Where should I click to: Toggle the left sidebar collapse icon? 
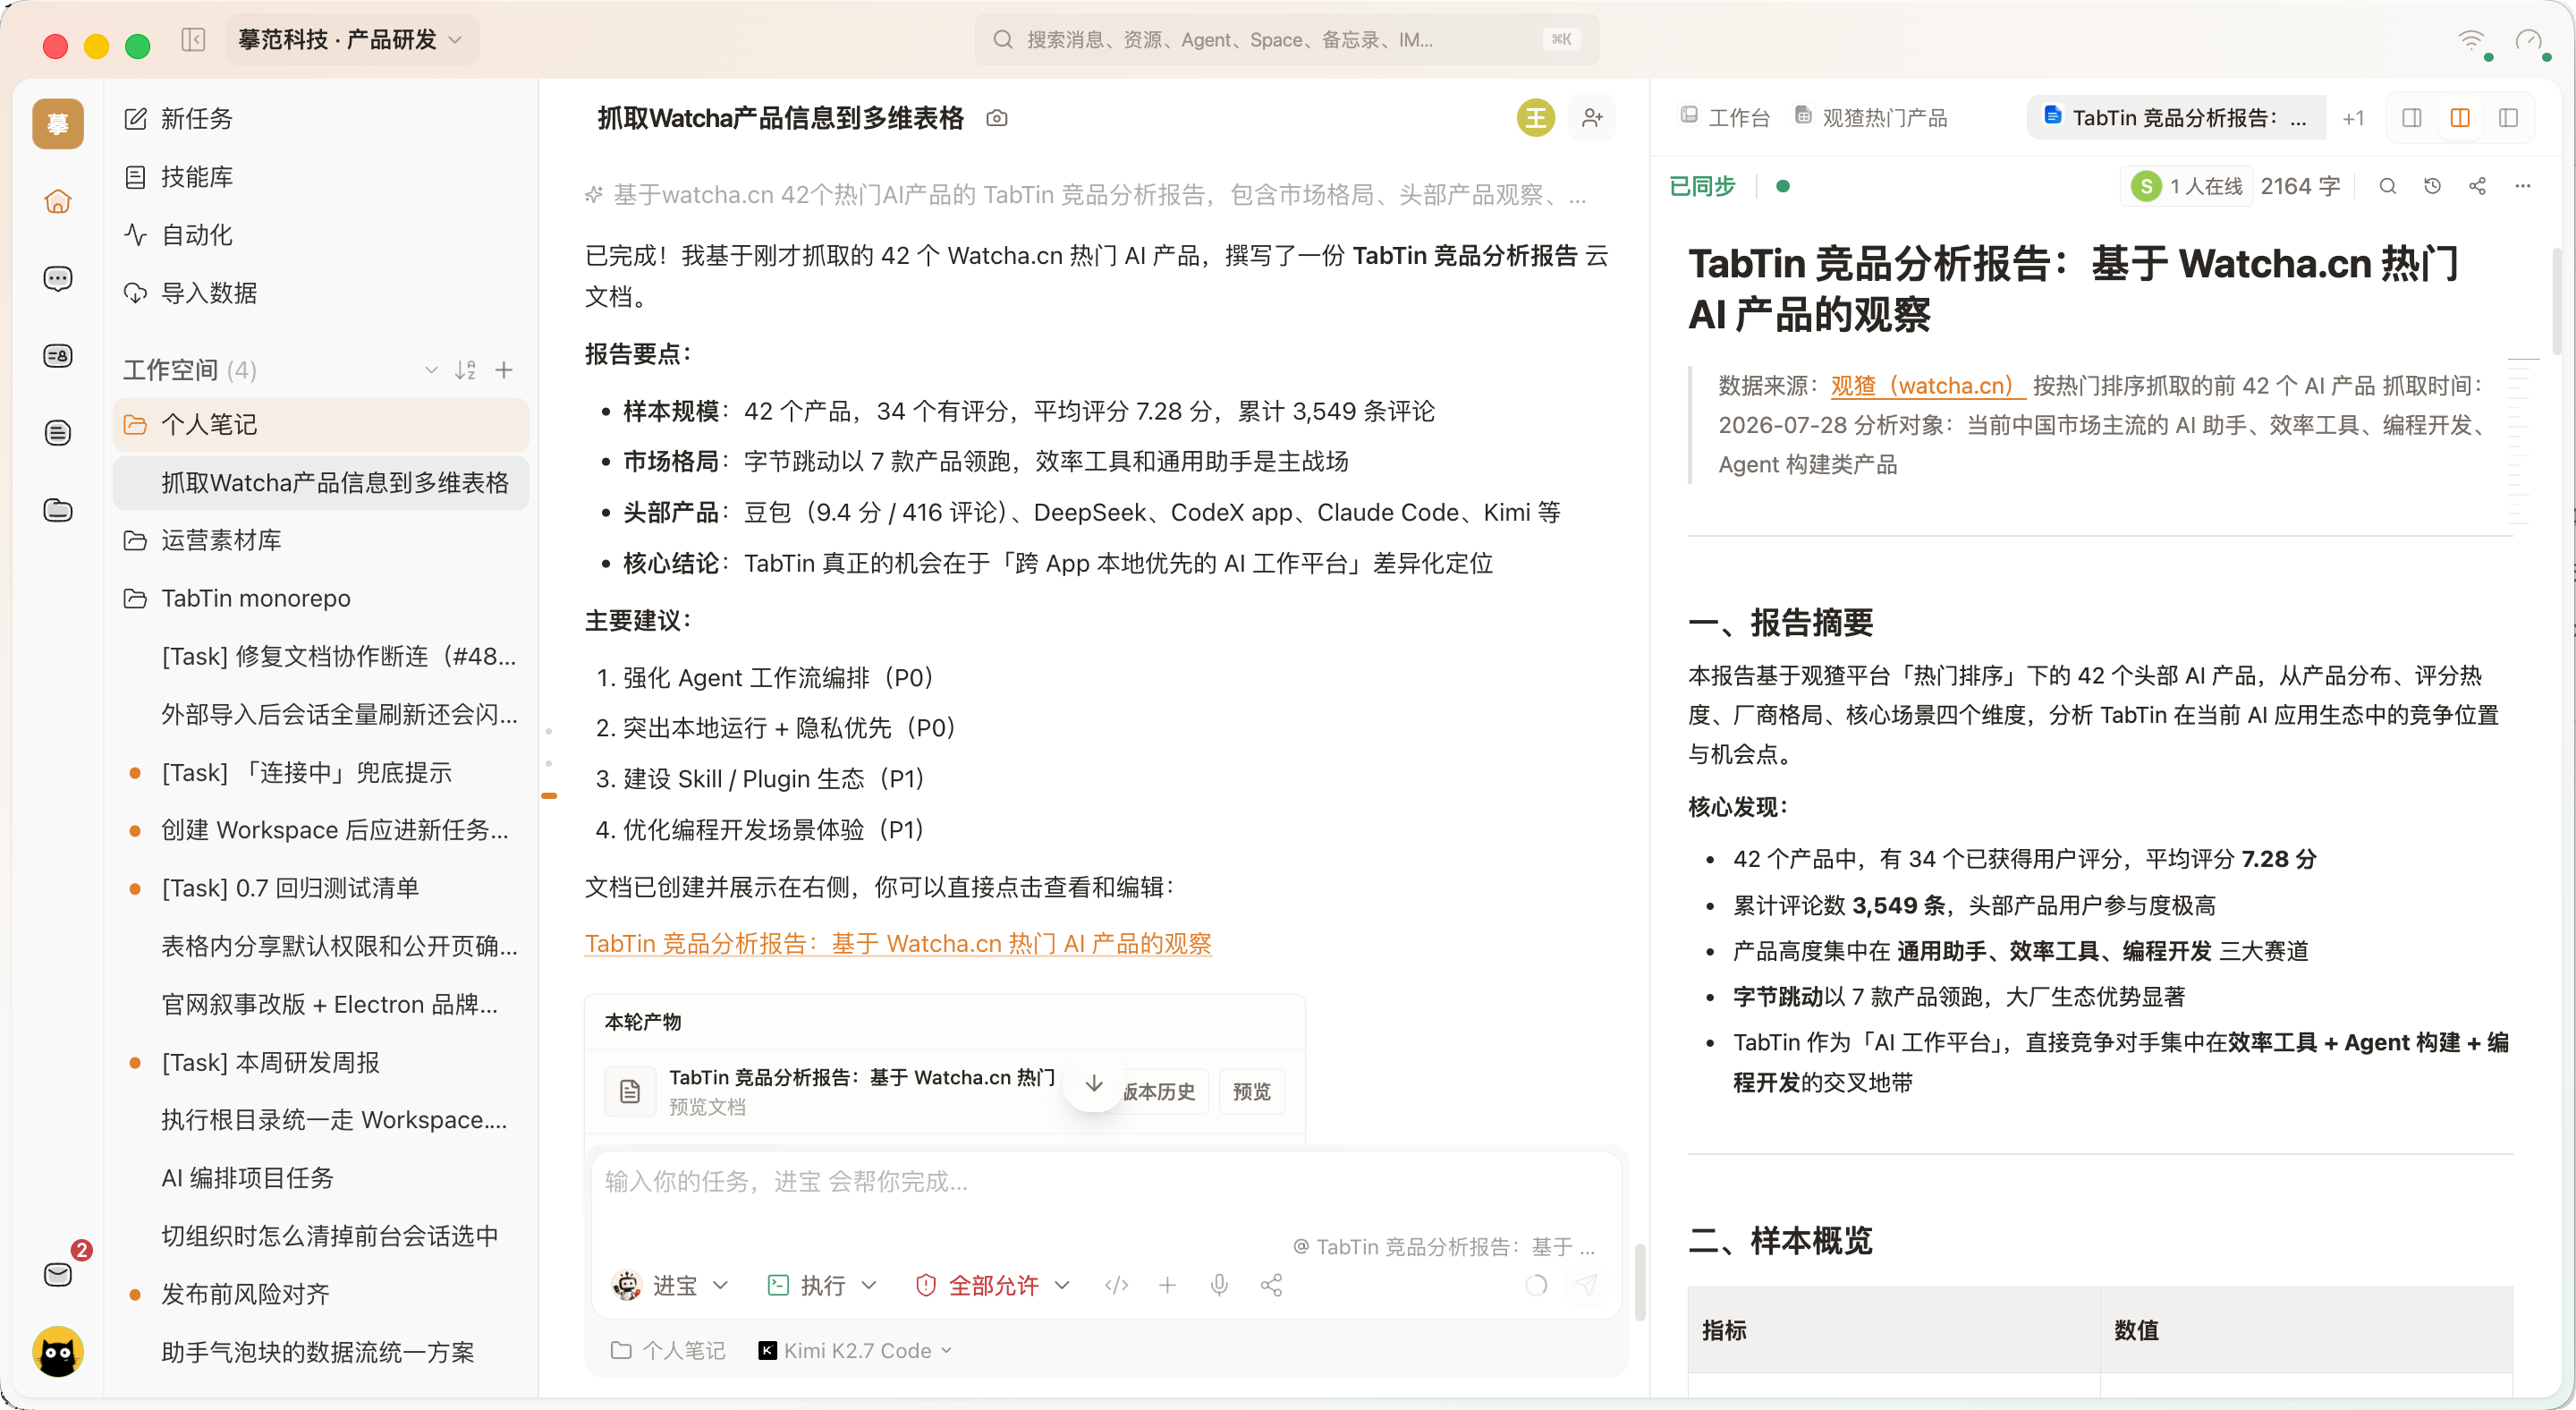[x=193, y=40]
